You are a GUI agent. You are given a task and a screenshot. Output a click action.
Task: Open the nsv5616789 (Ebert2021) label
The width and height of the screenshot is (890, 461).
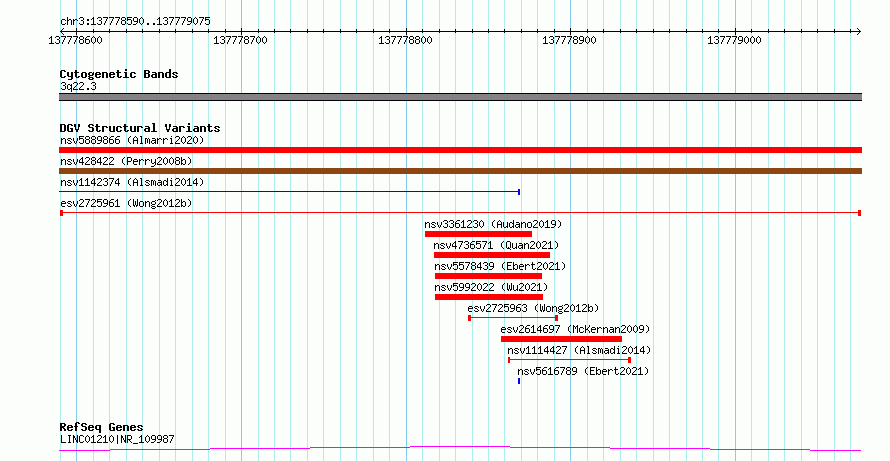(583, 371)
